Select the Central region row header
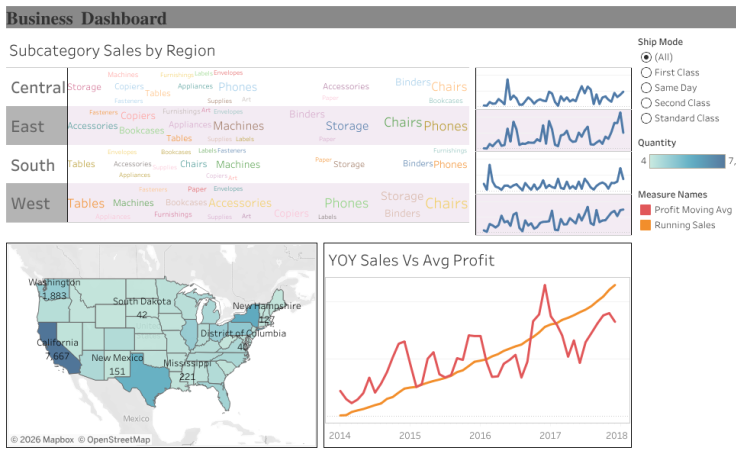This screenshot has height=454, width=736. pyautogui.click(x=37, y=88)
